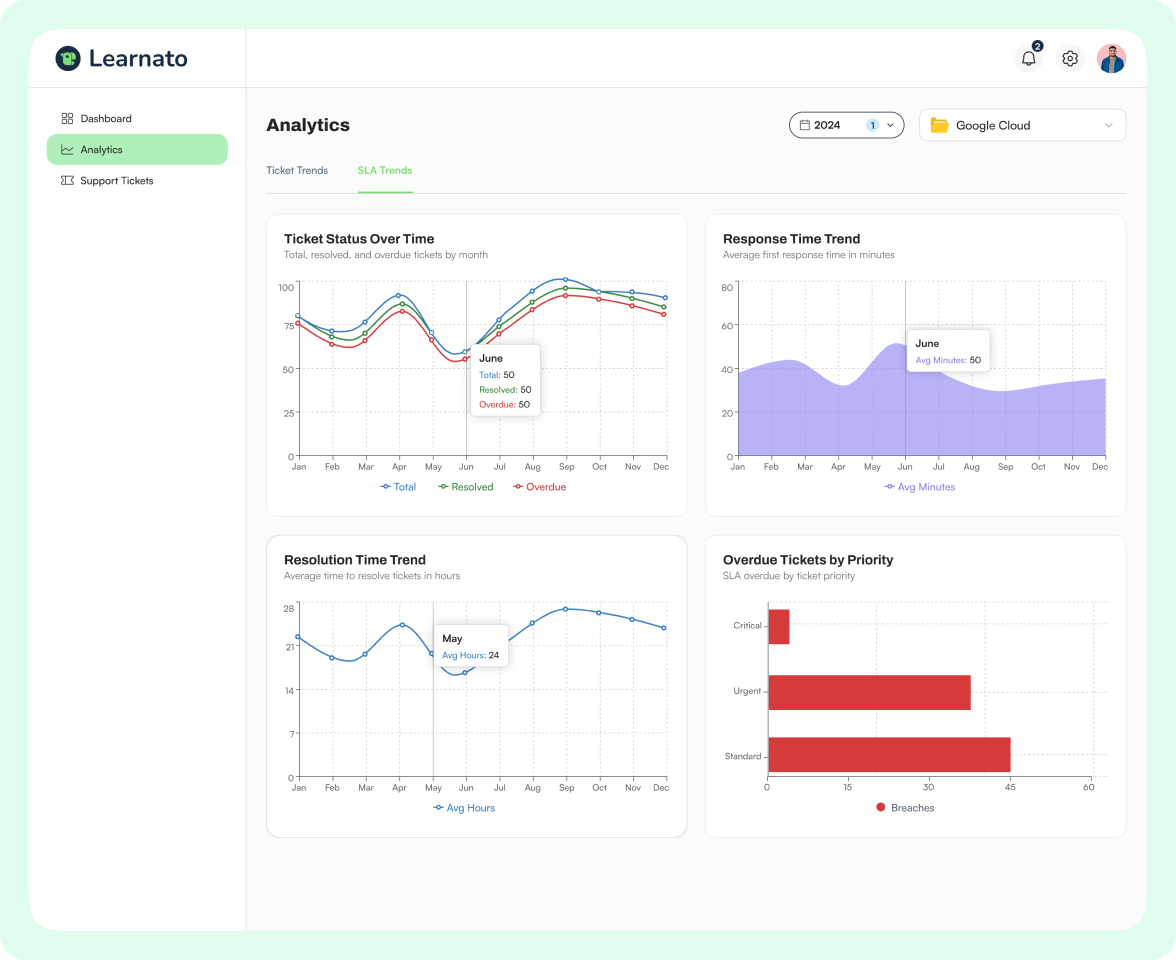Screen dimensions: 1176x960
Task: Open the Google Cloud project dropdown
Action: click(x=1022, y=125)
